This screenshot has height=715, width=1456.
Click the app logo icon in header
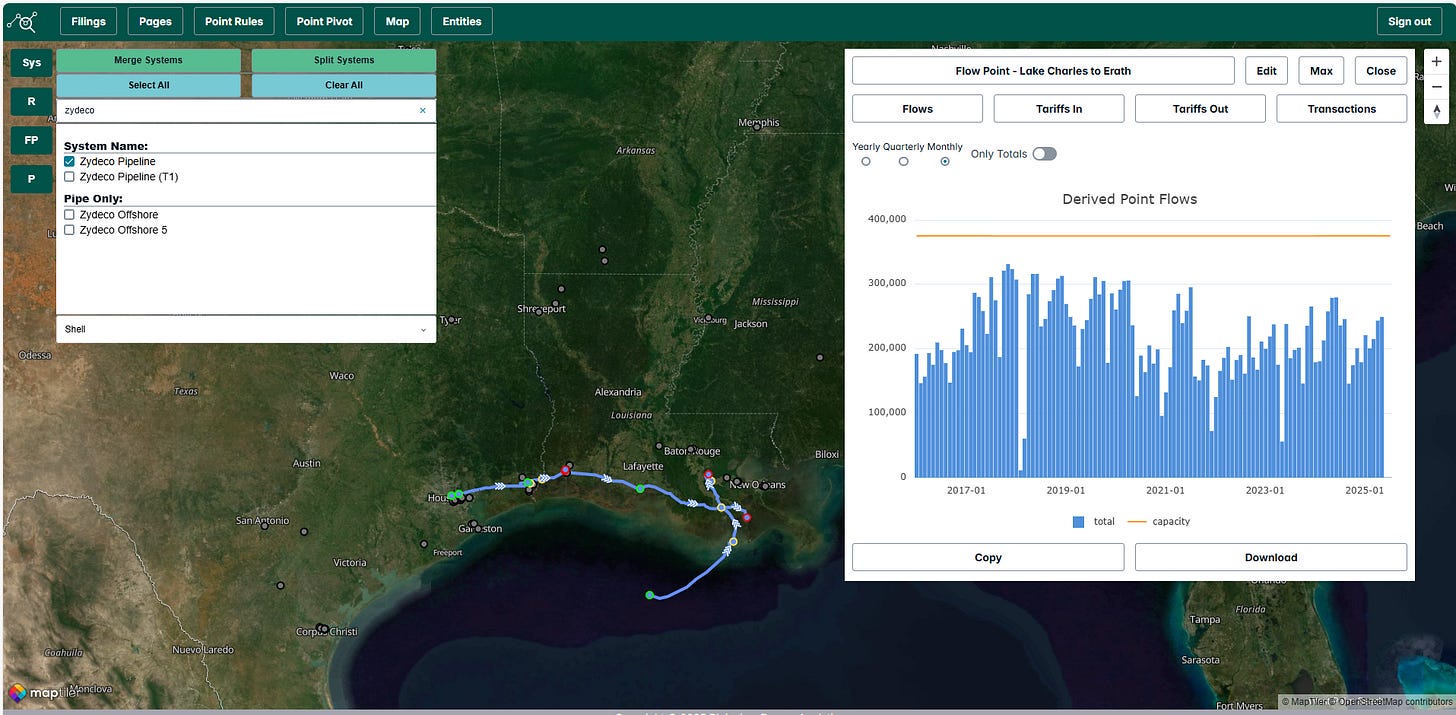click(x=21, y=20)
